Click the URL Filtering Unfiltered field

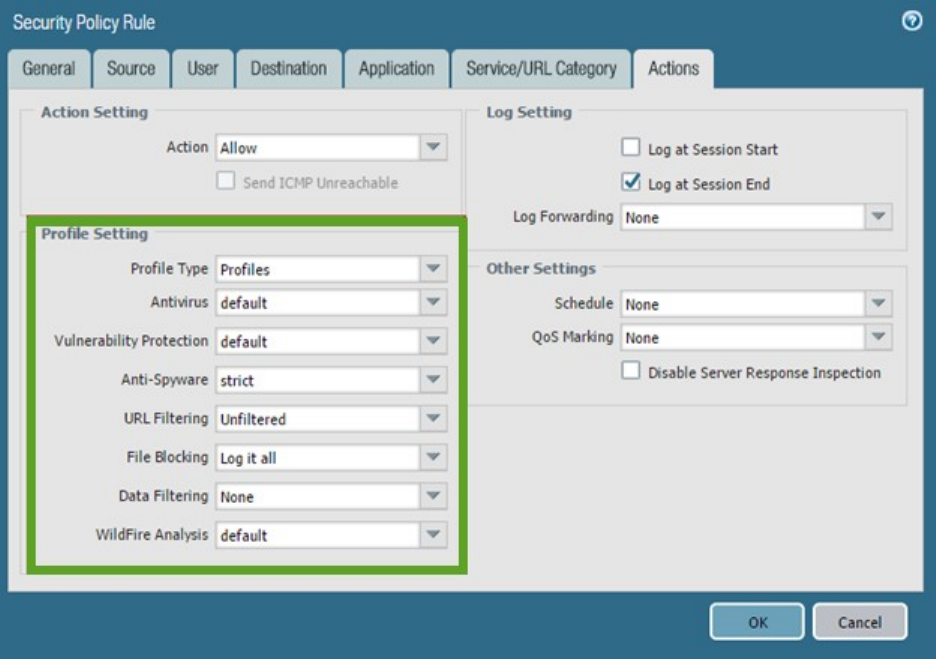[318, 419]
